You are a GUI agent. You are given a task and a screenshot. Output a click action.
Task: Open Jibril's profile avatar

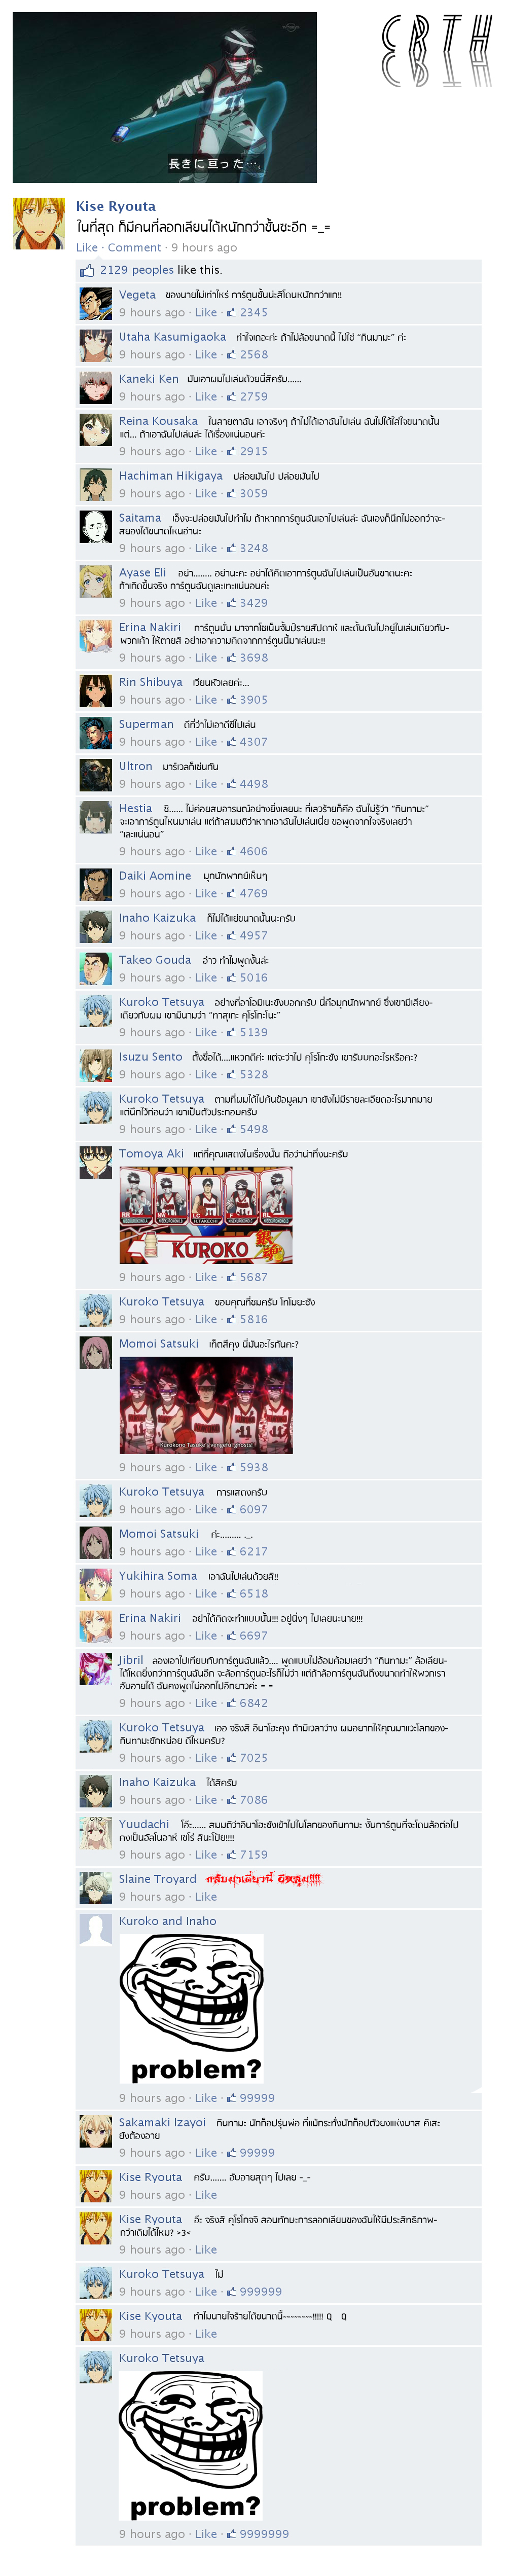96,1669
